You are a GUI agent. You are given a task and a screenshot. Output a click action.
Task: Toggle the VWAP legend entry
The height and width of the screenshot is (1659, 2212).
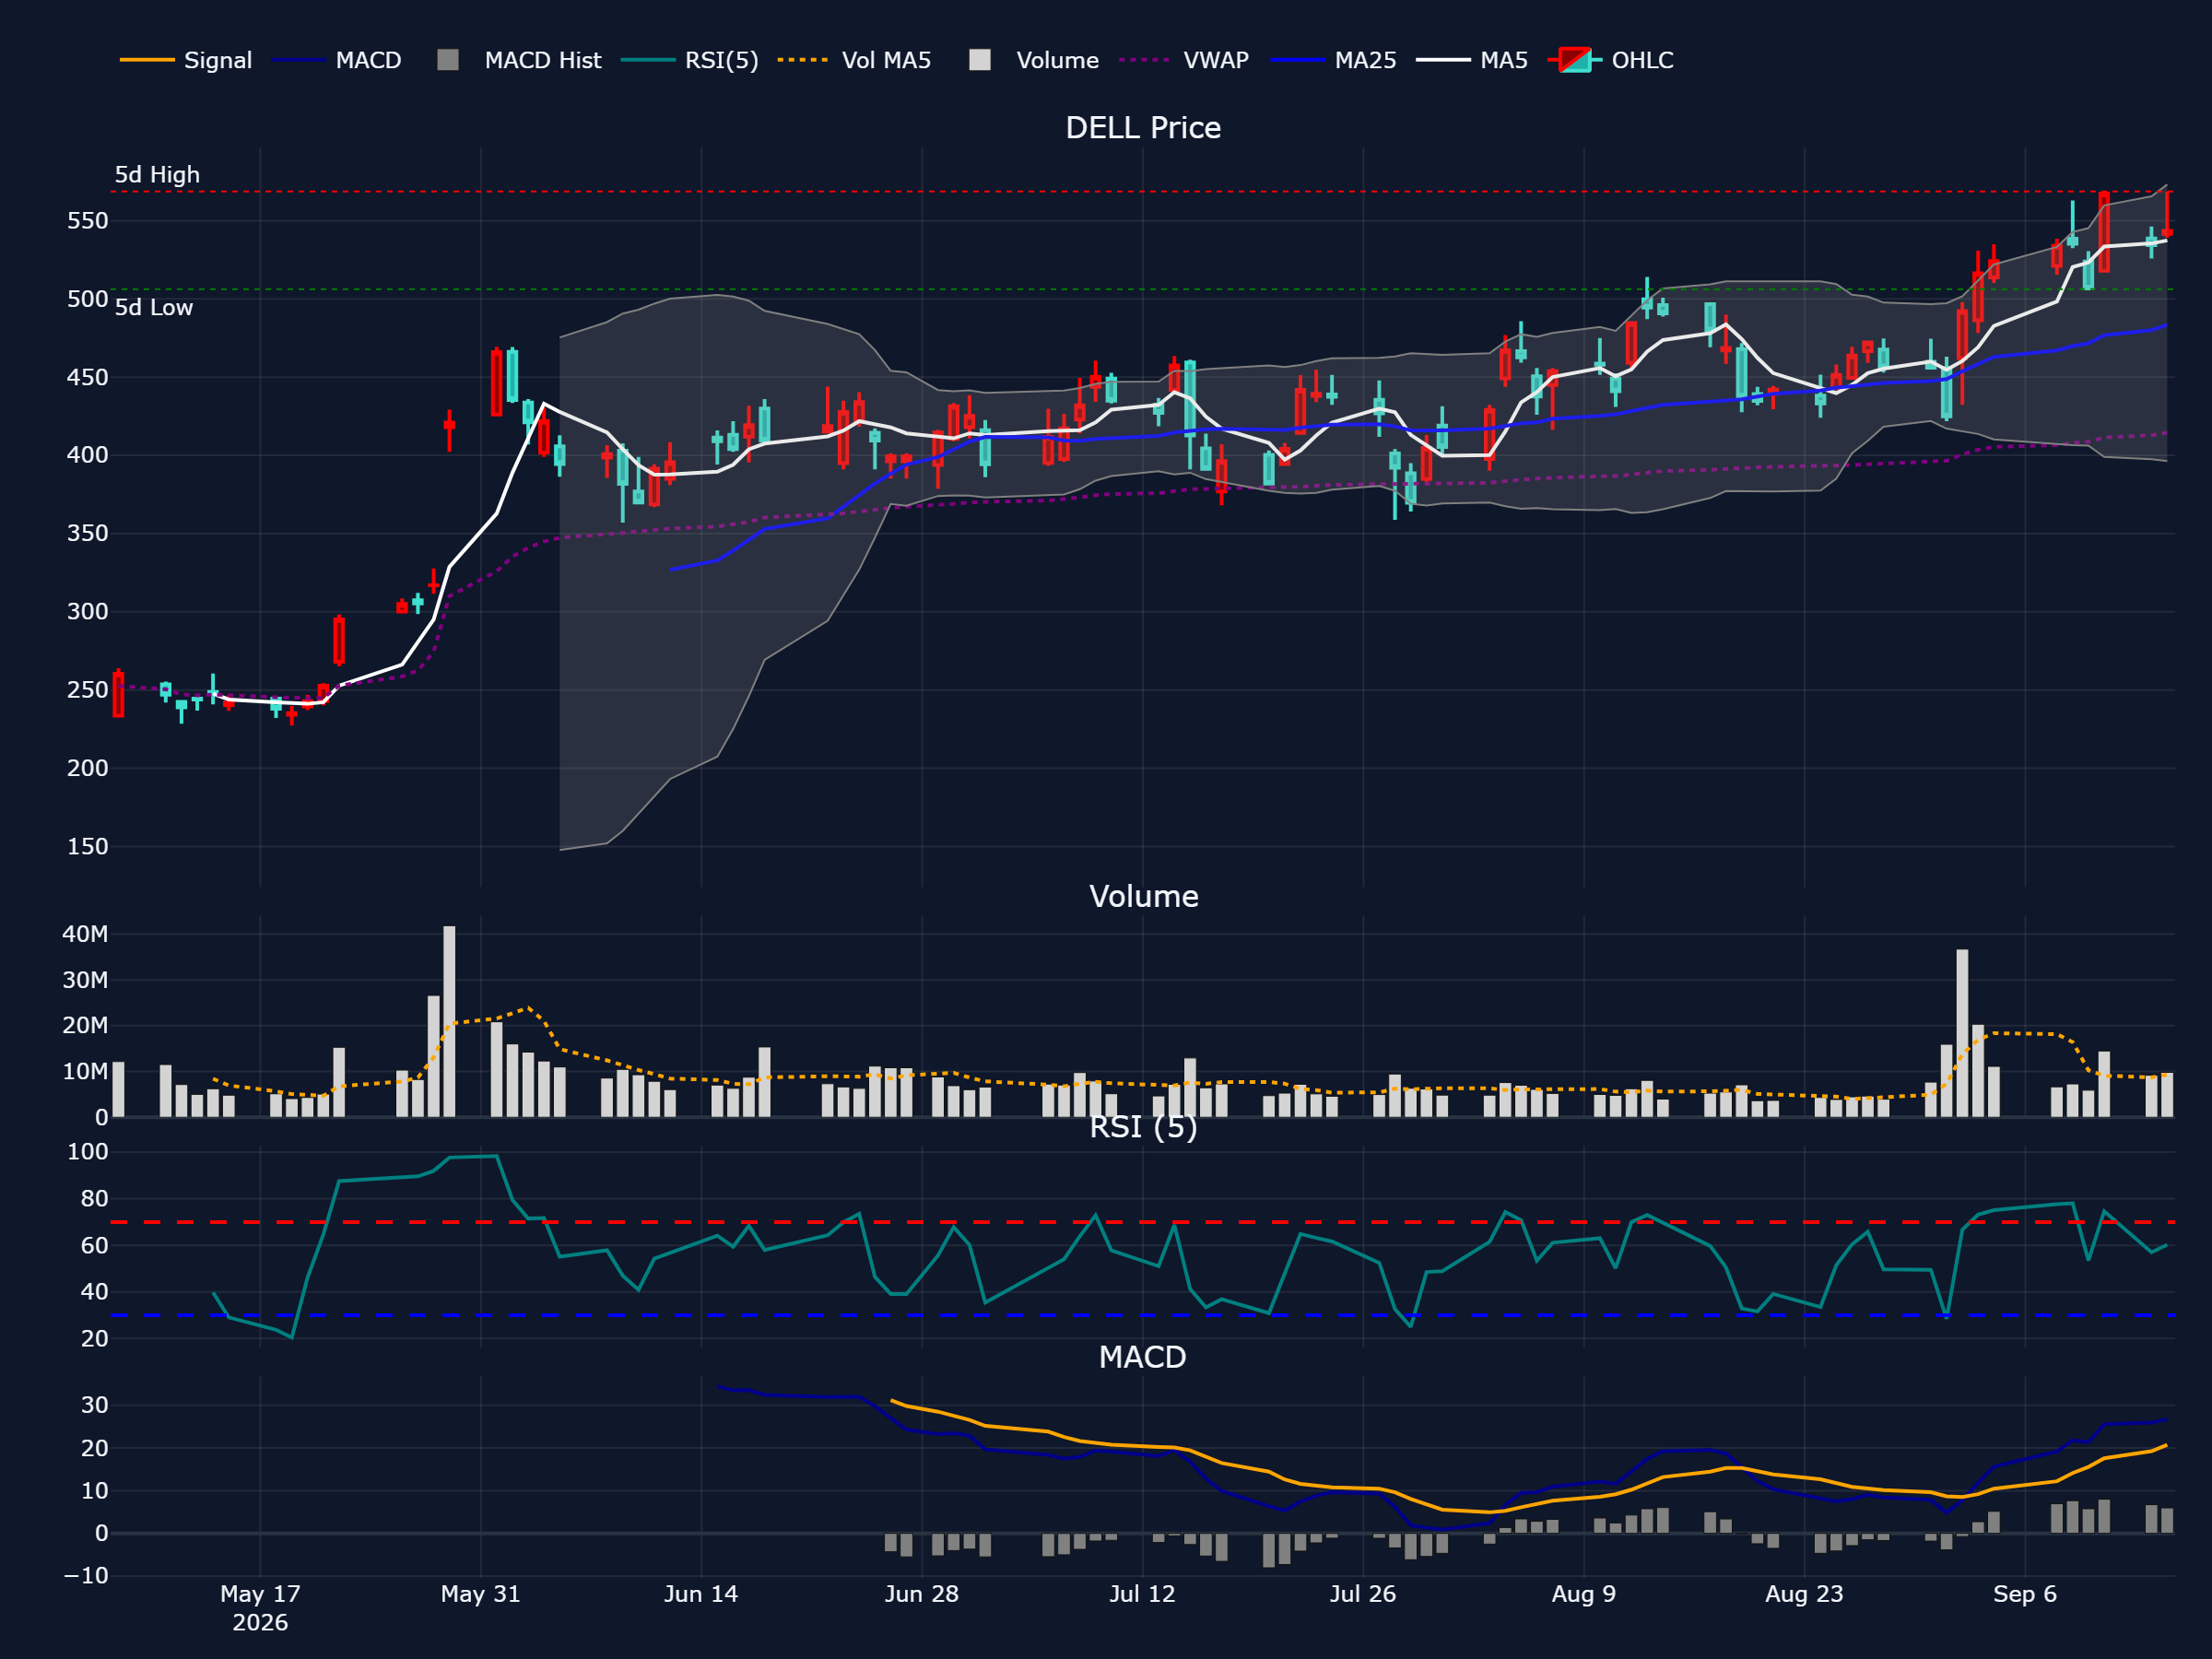coord(1184,60)
